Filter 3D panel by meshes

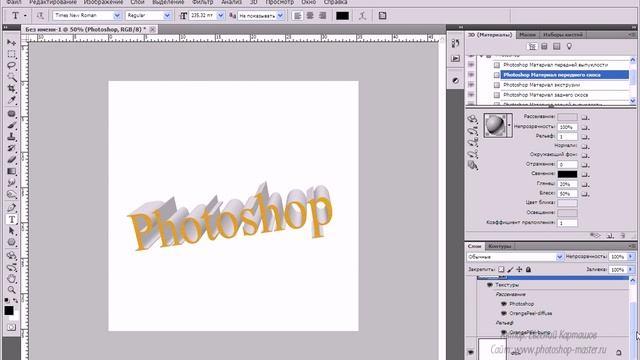[x=544, y=47]
